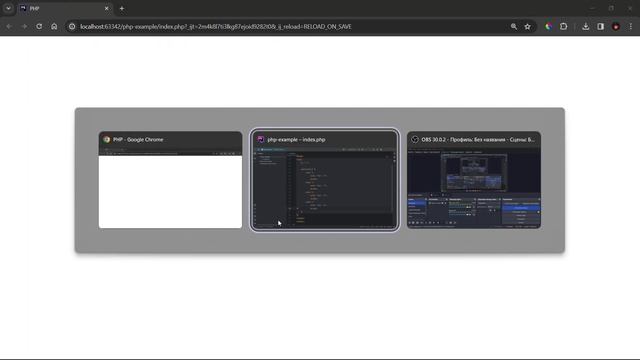This screenshot has height=360, width=640.
Task: Open the tab search dropdown arrow
Action: click(x=8, y=8)
